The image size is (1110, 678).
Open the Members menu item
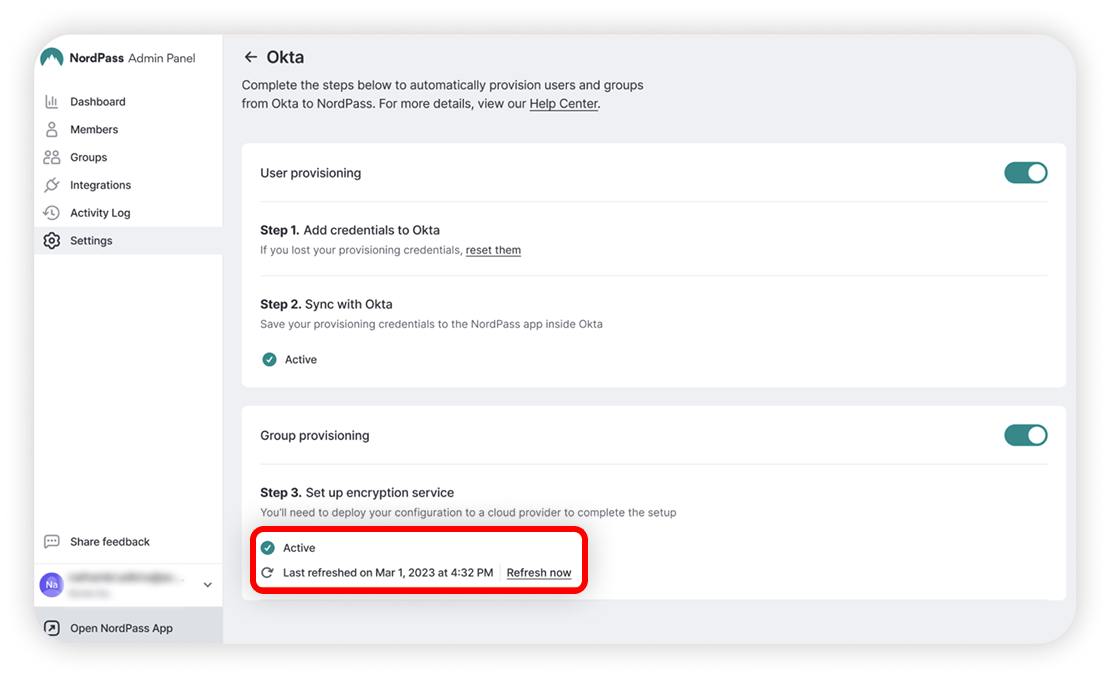pos(128,130)
